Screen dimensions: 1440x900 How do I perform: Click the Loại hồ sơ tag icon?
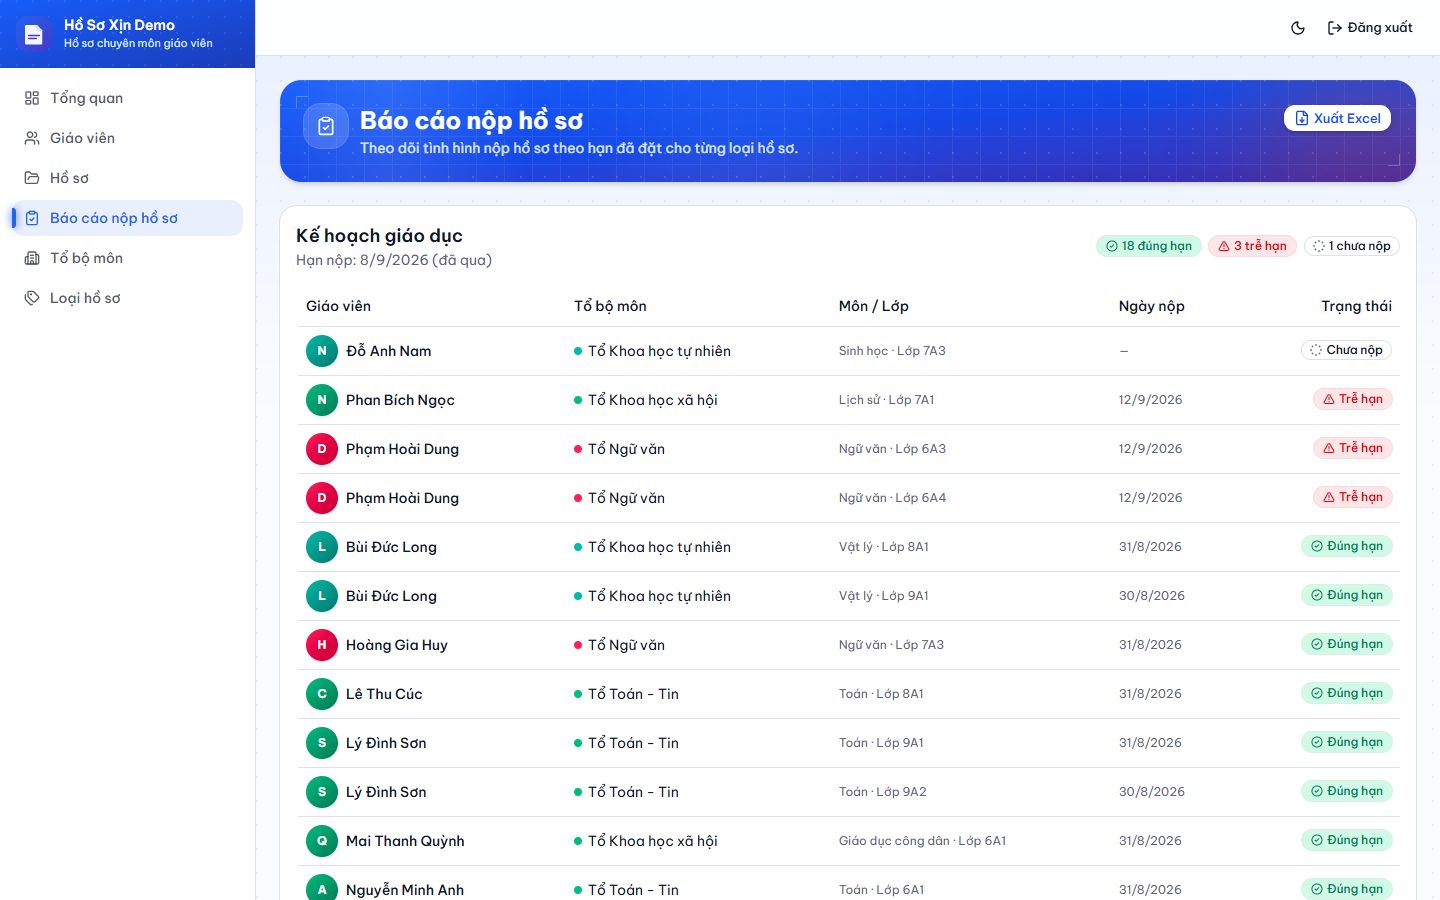[32, 298]
